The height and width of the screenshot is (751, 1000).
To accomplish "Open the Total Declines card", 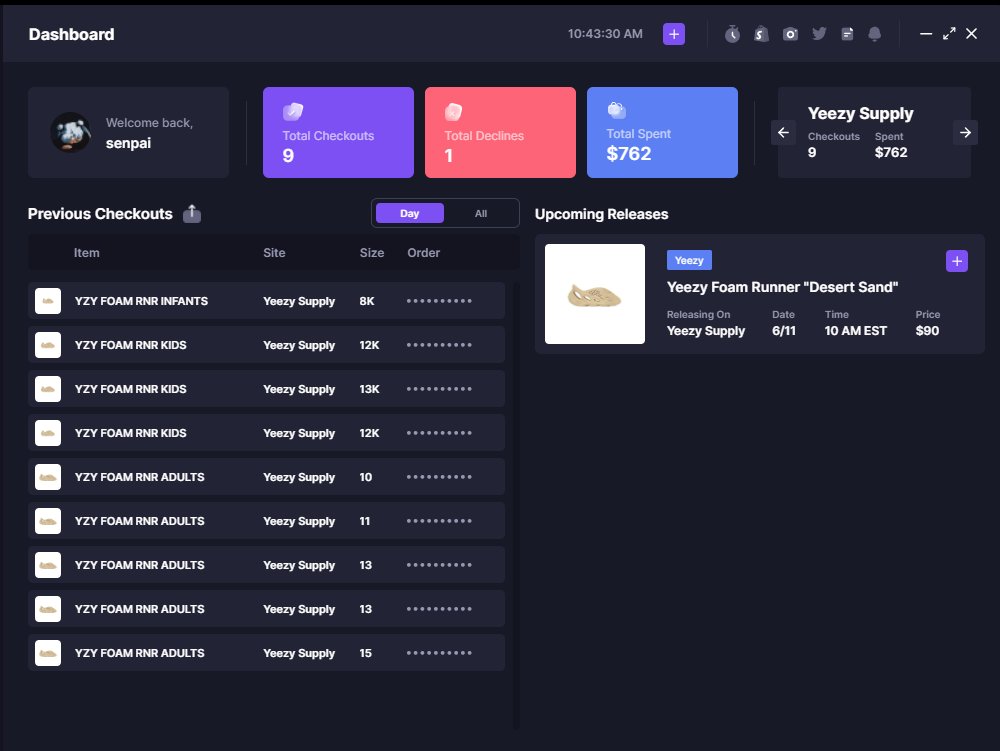I will coord(500,133).
